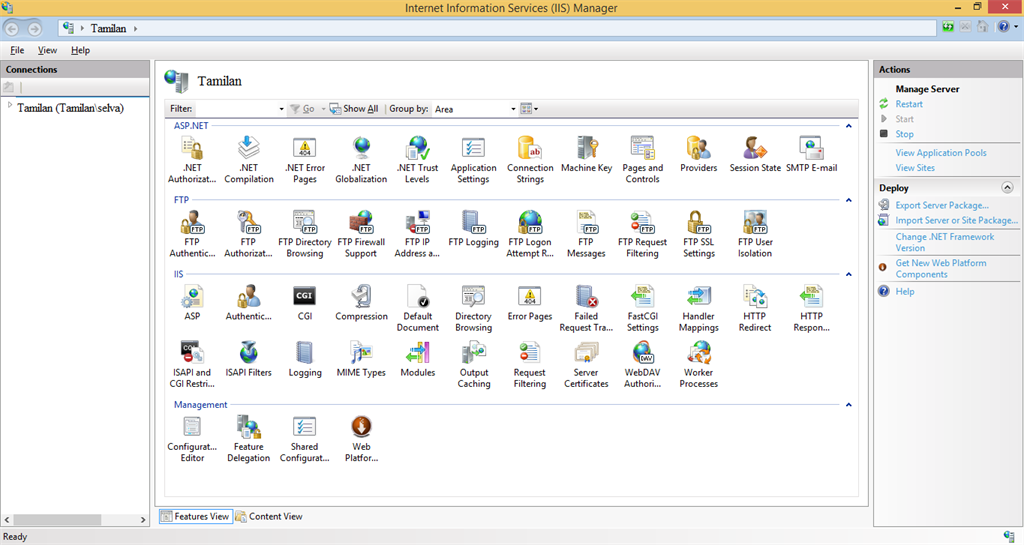
Task: Open Application Settings feature
Action: tap(473, 160)
